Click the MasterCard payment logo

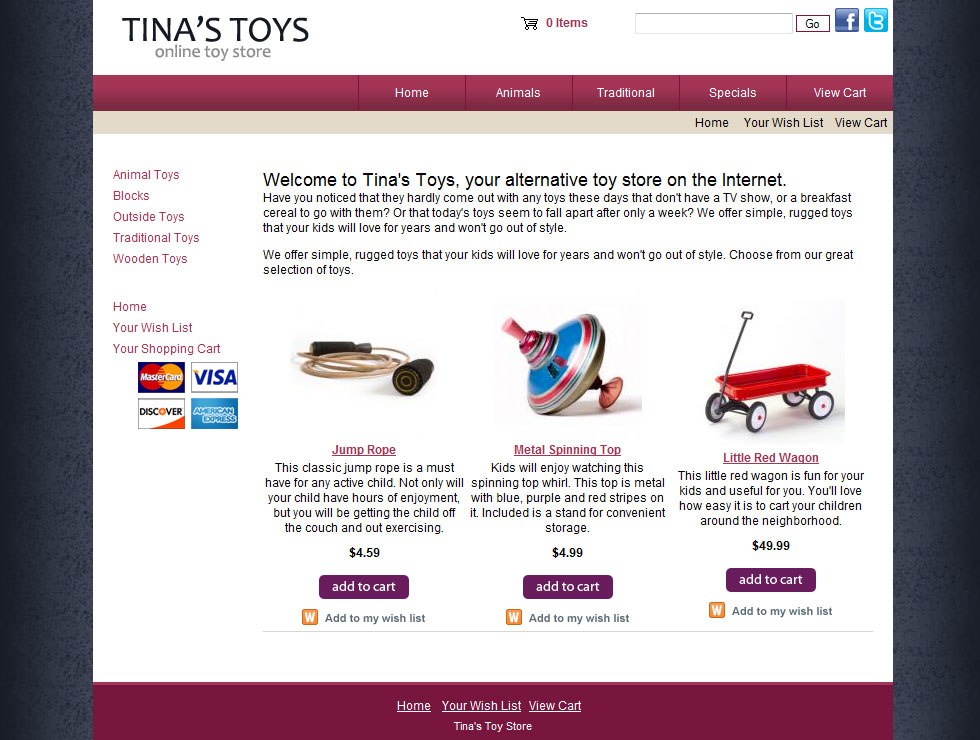[161, 377]
